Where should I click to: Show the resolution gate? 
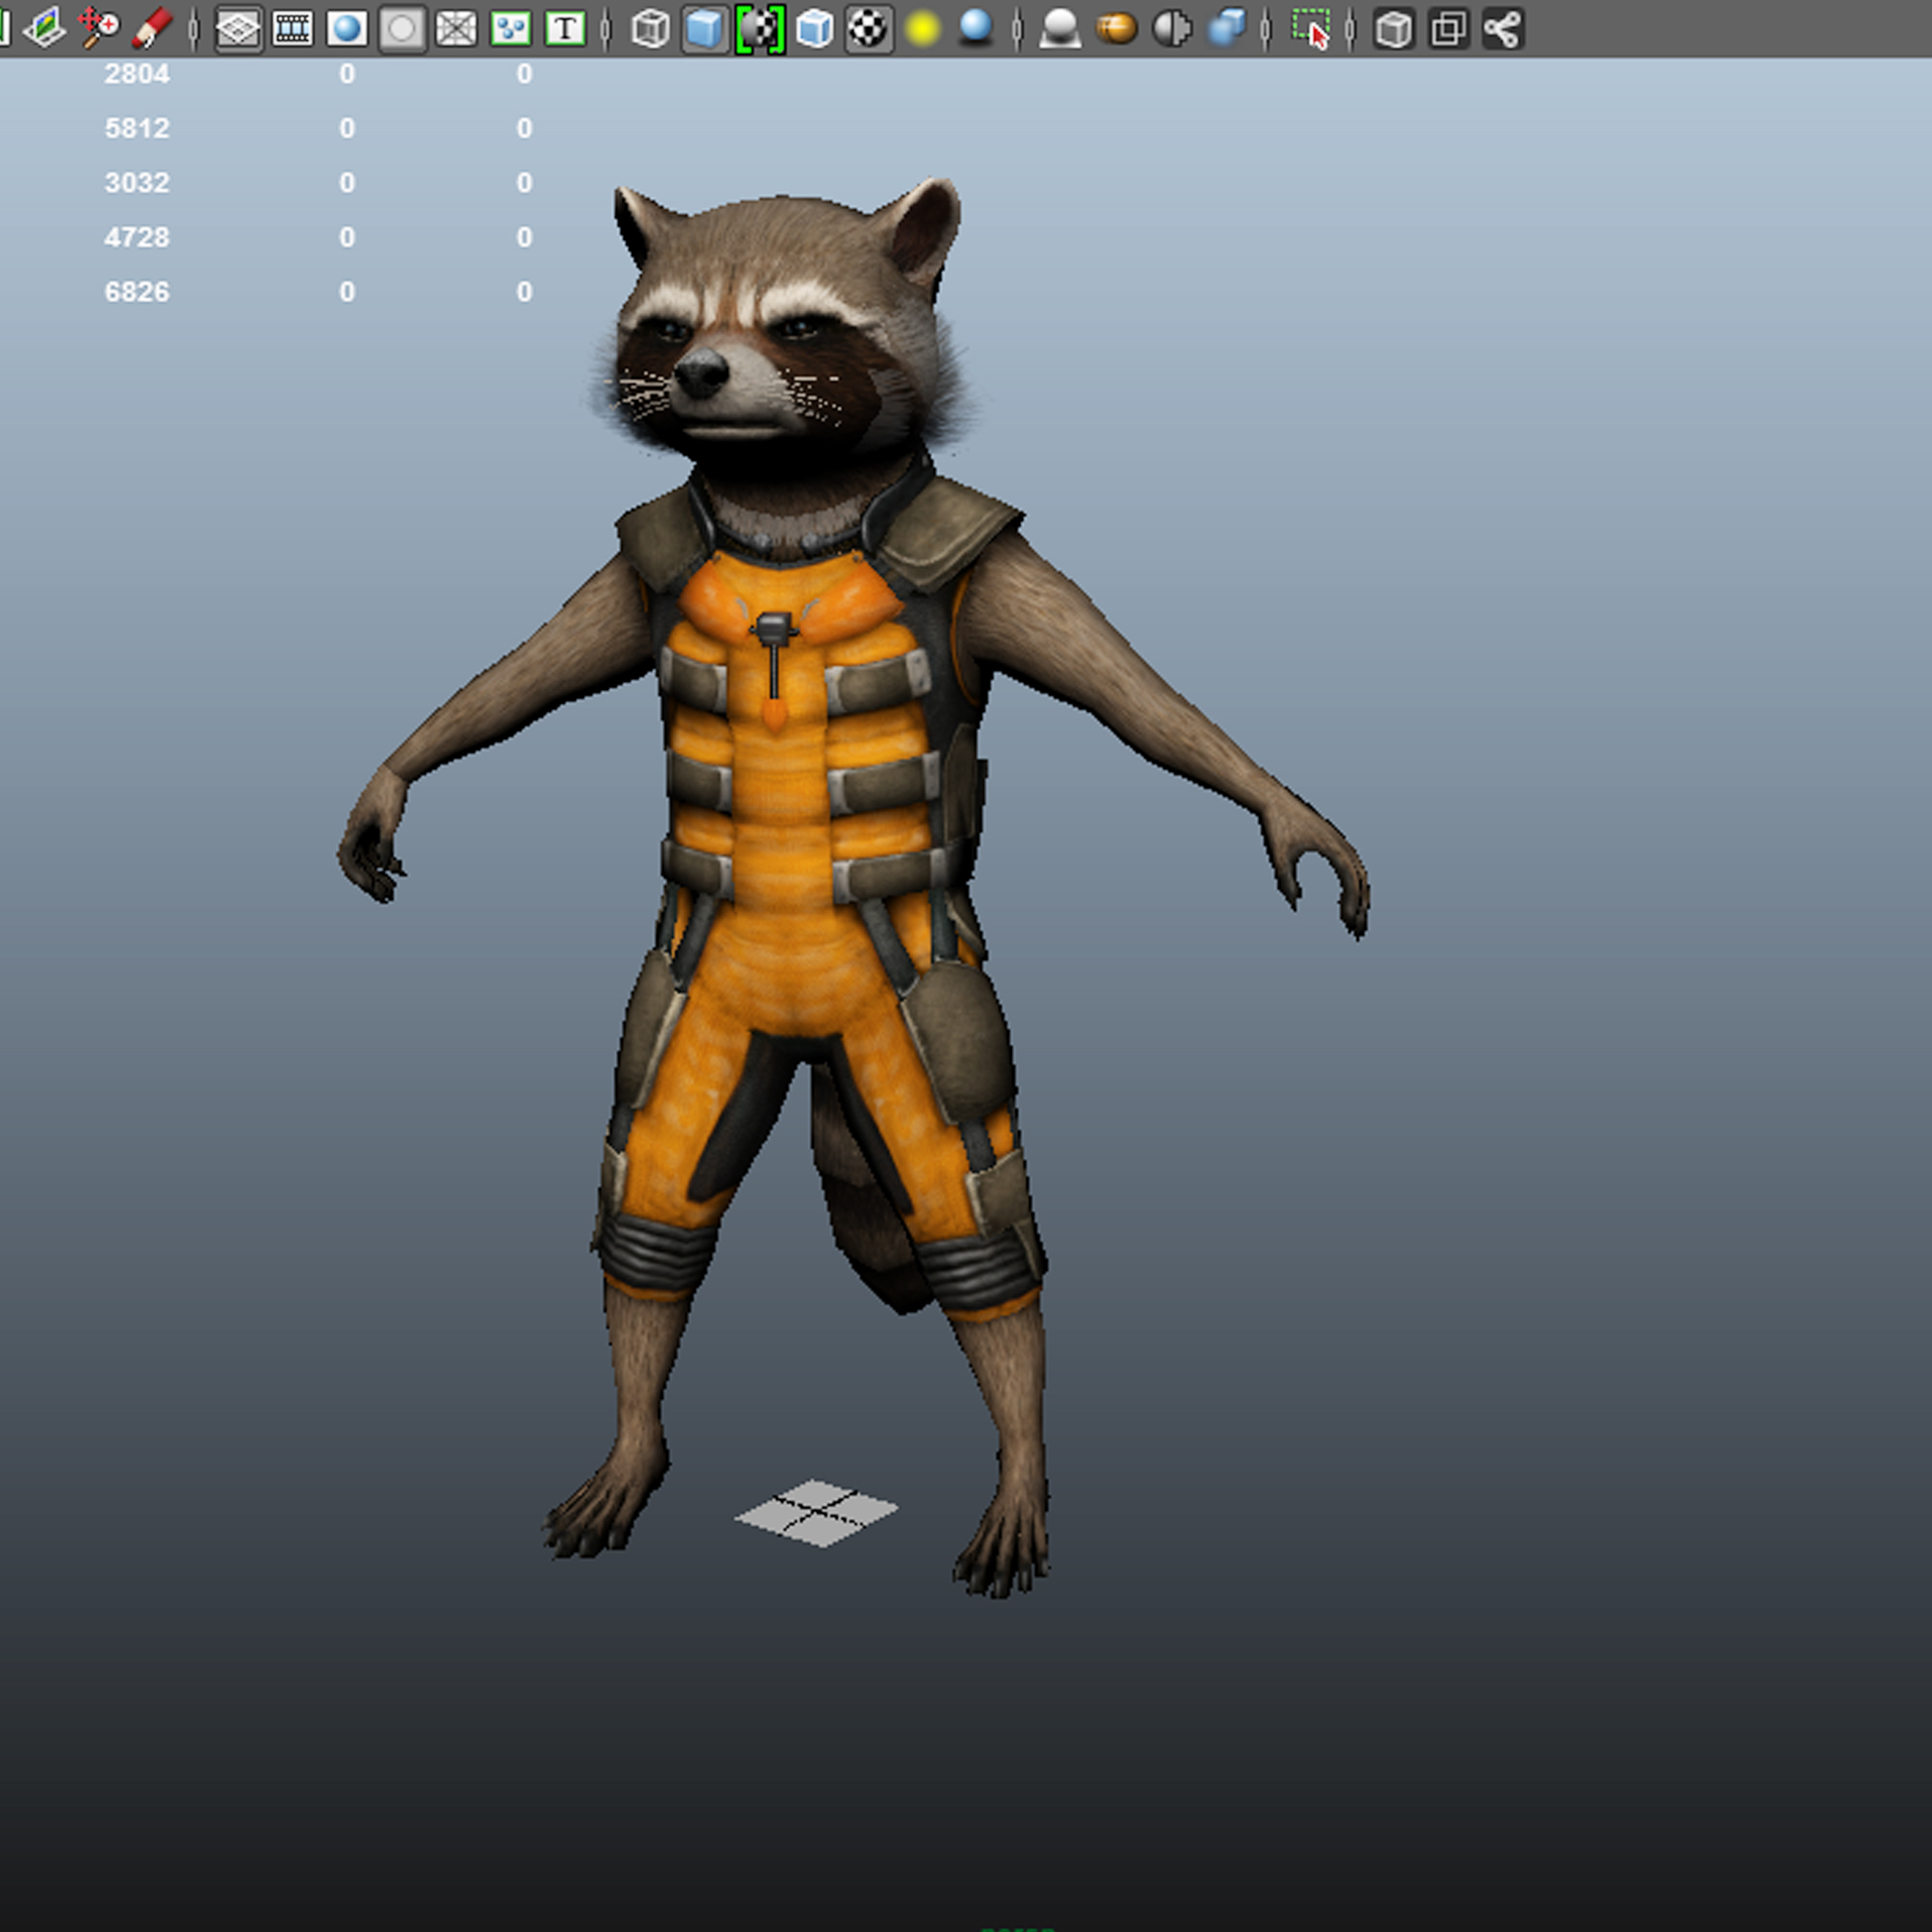(346, 30)
